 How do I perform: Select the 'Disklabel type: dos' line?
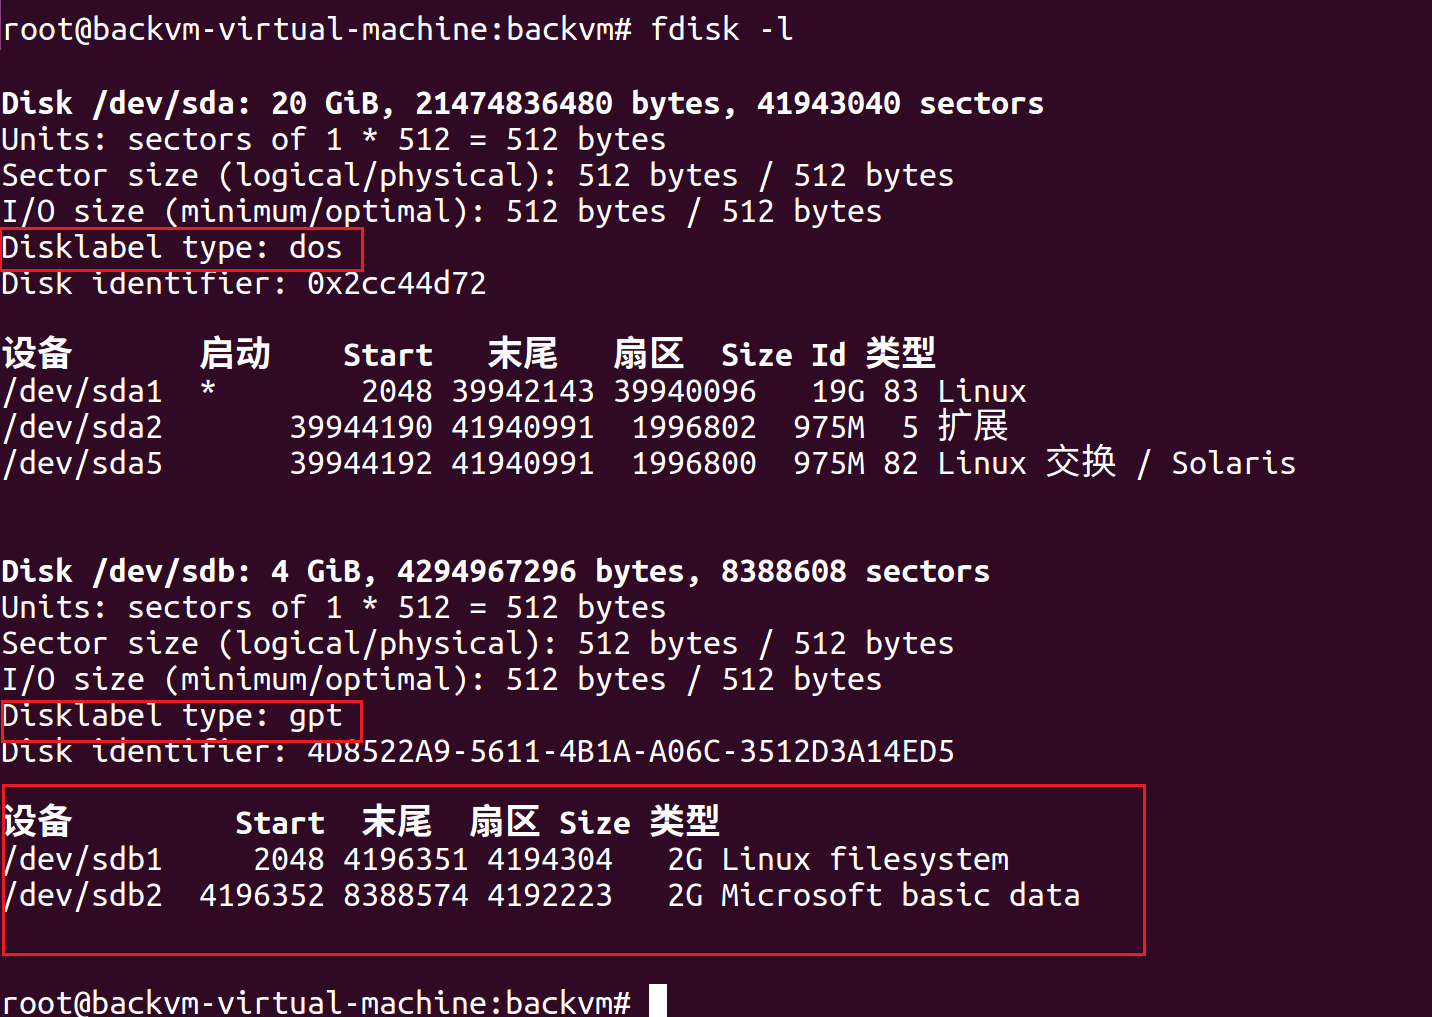click(x=172, y=247)
